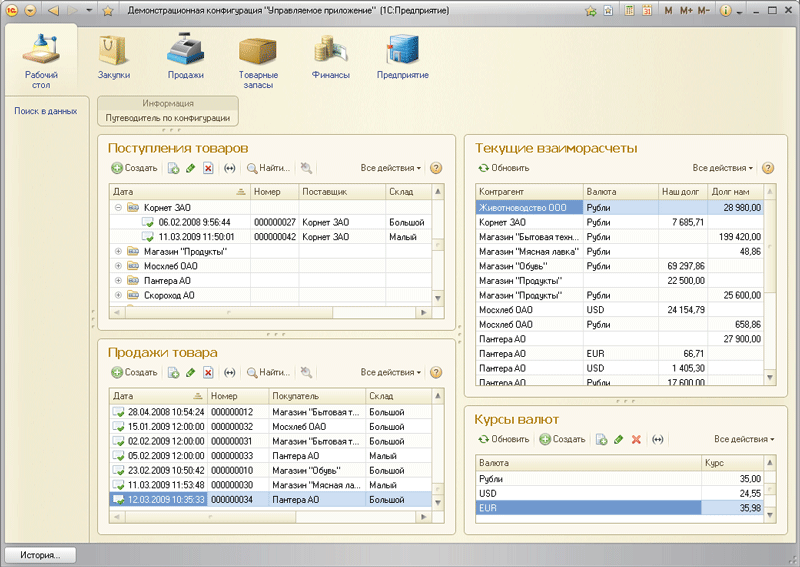
Task: Click the История button
Action: click(40, 554)
